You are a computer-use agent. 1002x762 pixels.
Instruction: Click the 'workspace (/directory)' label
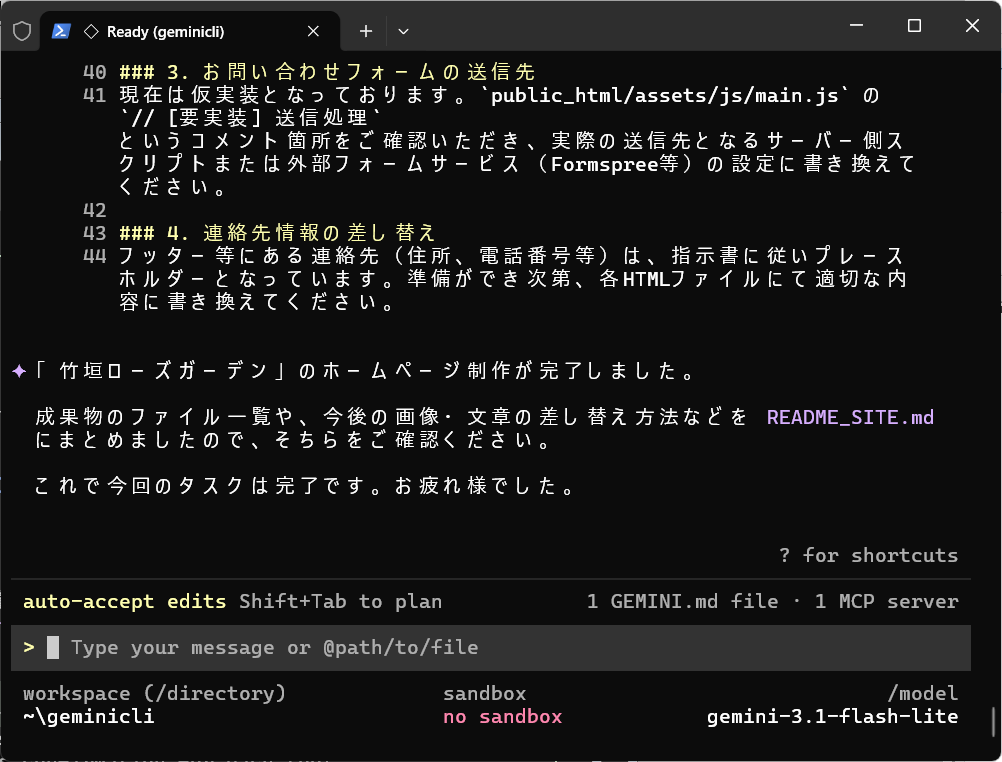pyautogui.click(x=155, y=694)
